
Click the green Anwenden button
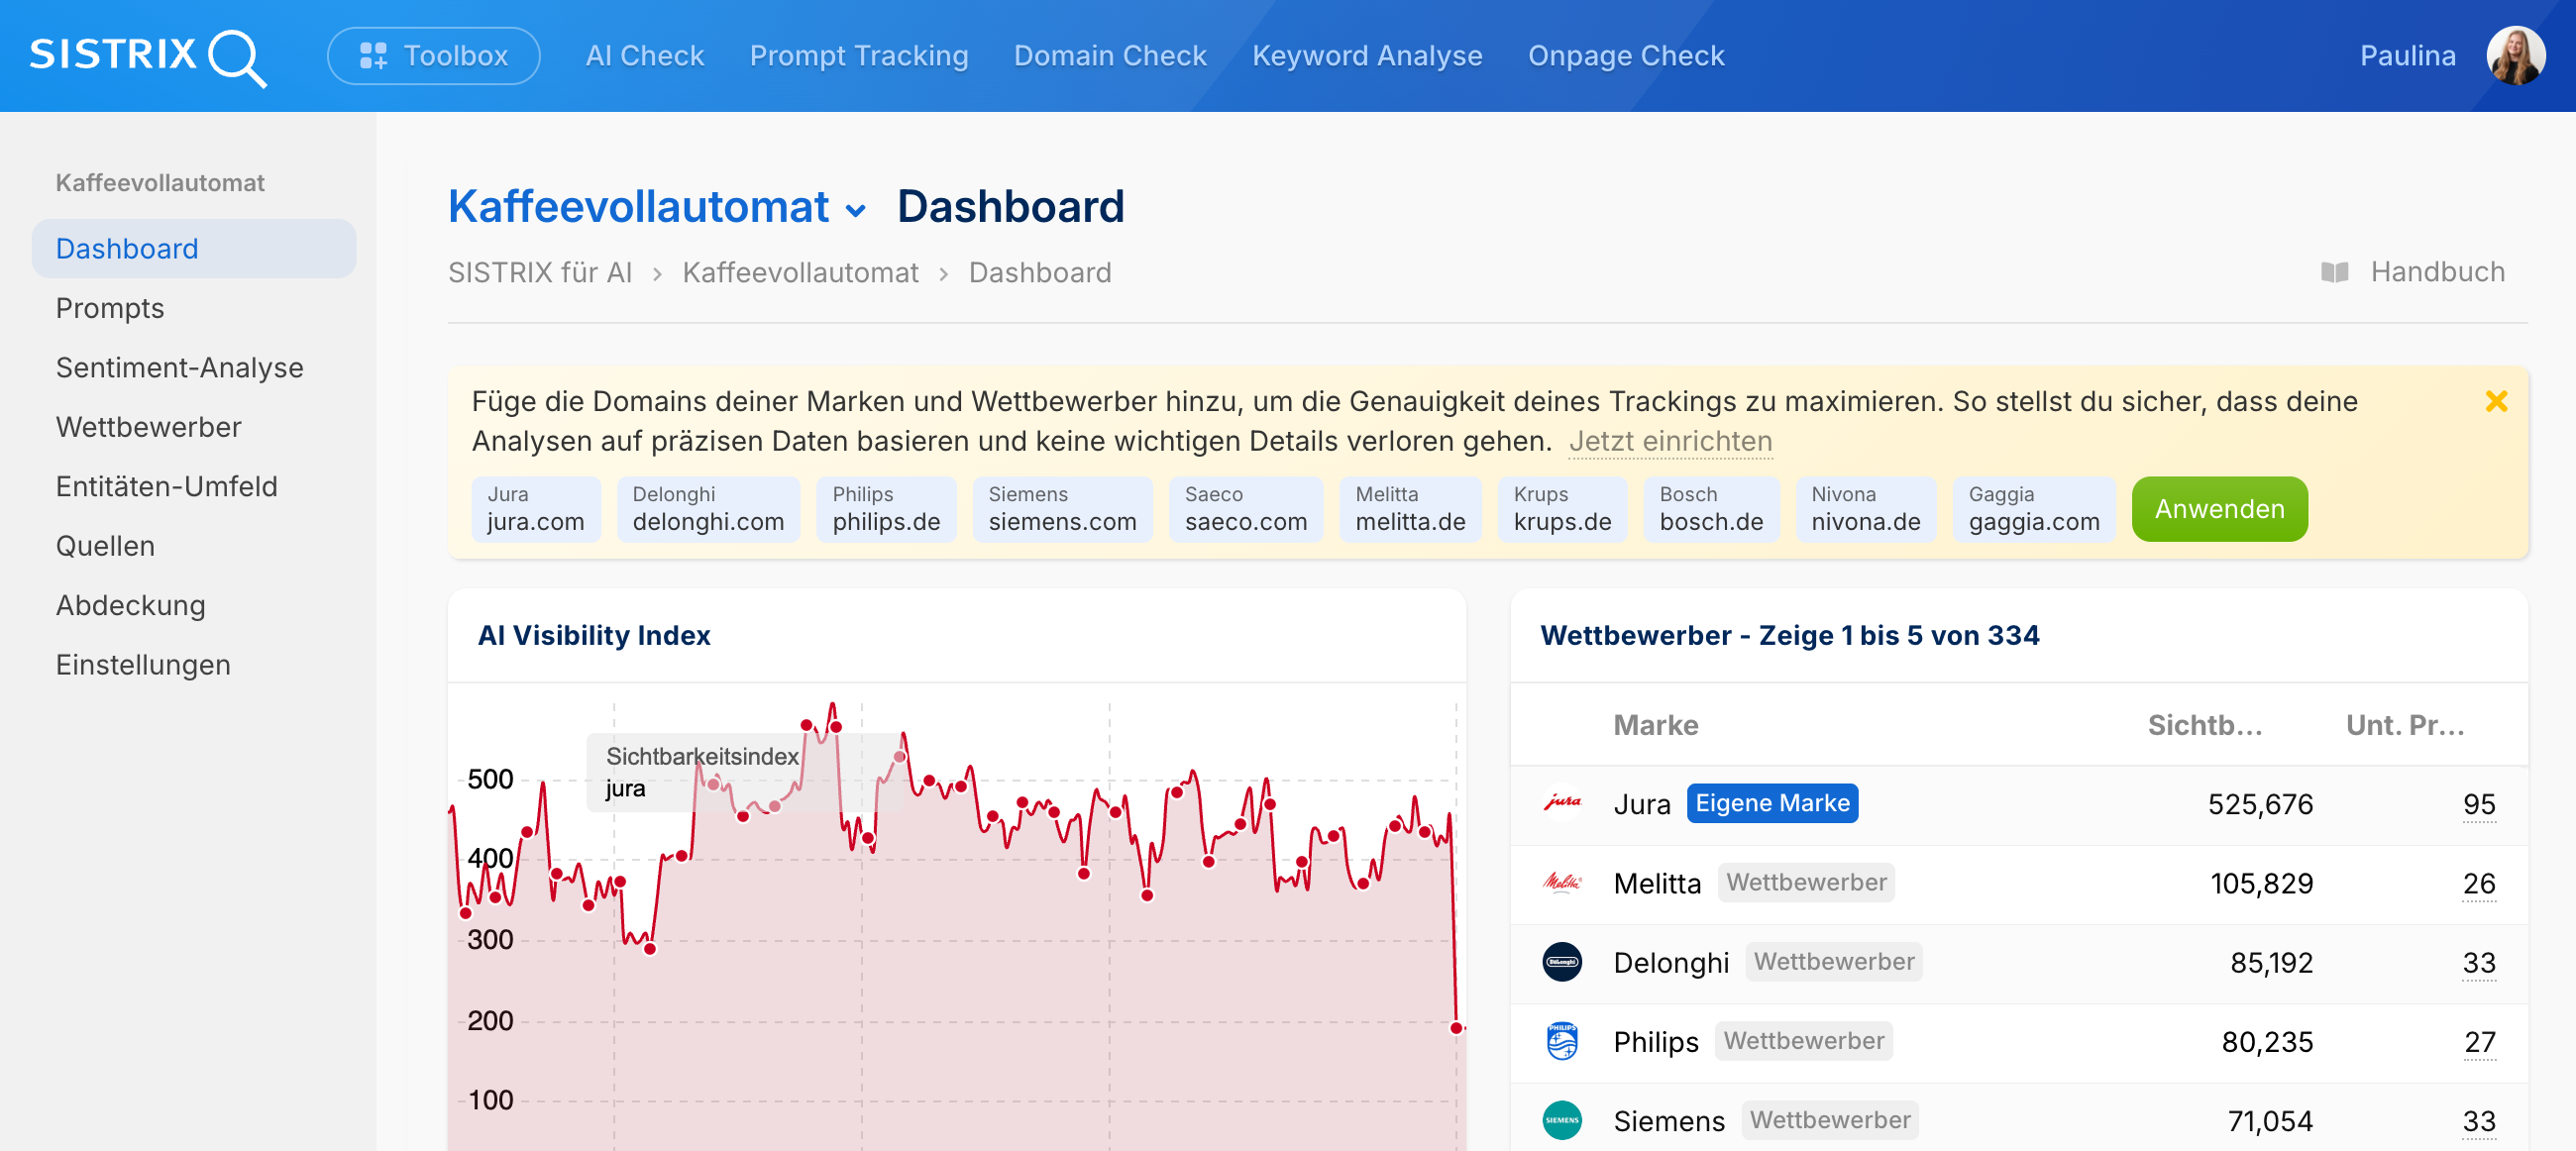tap(2219, 509)
